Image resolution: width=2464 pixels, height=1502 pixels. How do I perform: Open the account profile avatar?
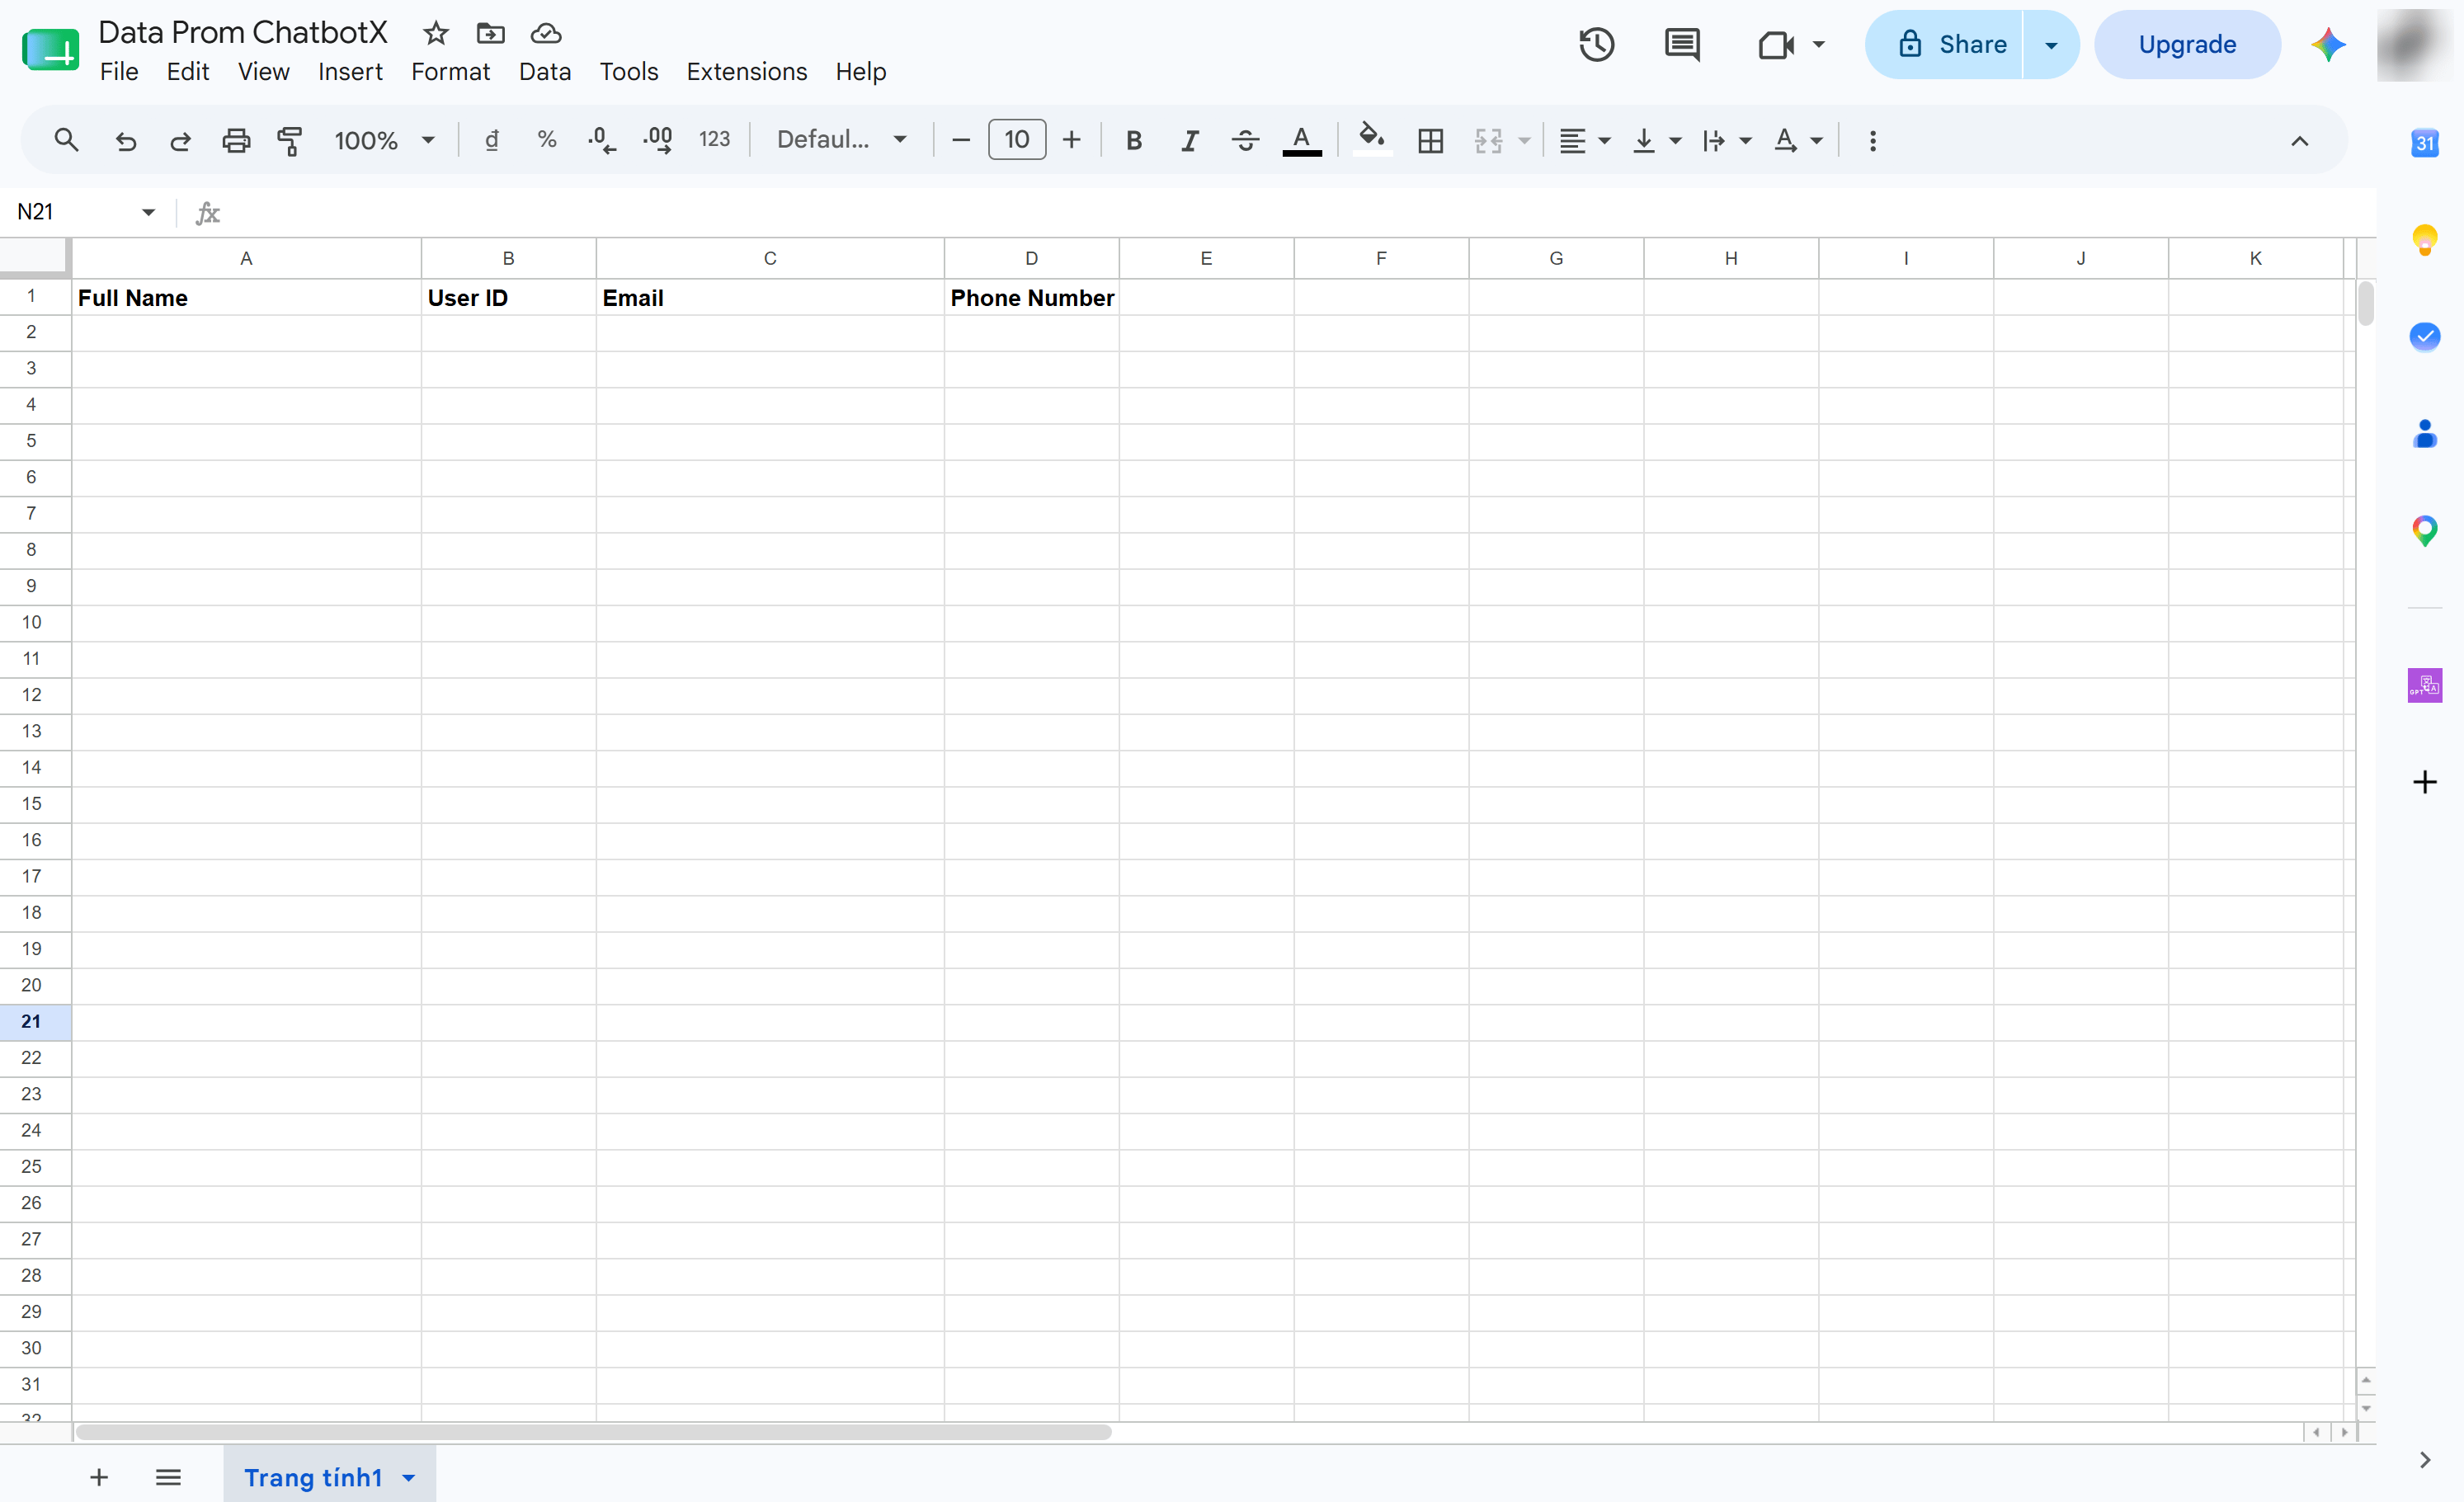pos(2417,45)
